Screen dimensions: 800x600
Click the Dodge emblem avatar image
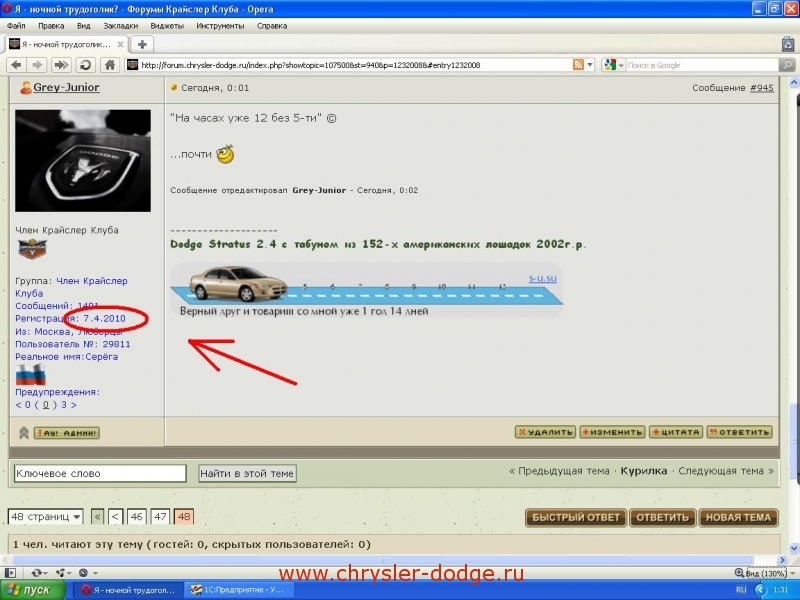83,160
